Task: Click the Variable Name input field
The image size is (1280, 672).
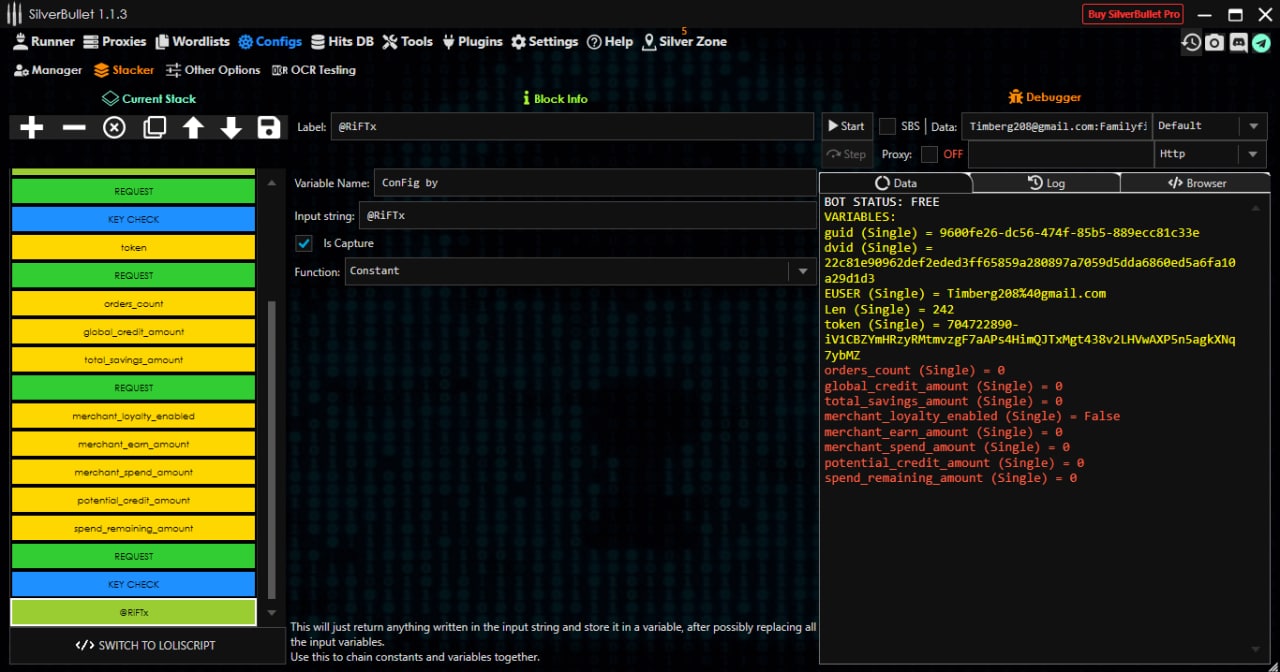Action: [x=594, y=183]
